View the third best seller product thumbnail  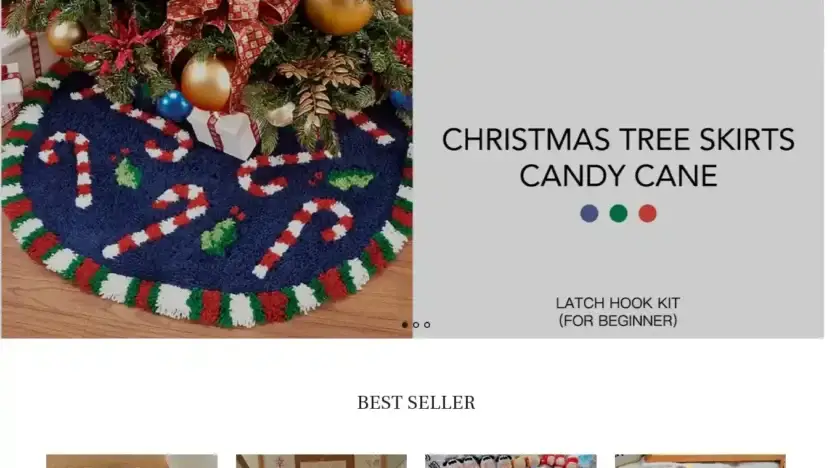(511, 461)
